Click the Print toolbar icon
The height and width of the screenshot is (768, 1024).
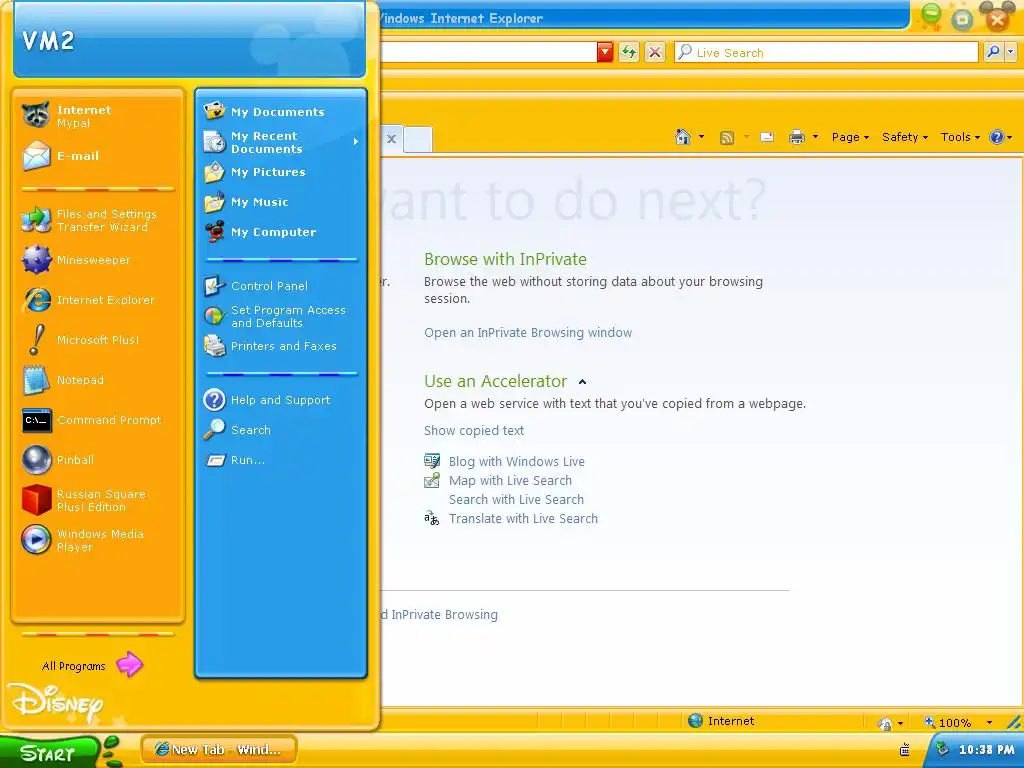pyautogui.click(x=797, y=137)
